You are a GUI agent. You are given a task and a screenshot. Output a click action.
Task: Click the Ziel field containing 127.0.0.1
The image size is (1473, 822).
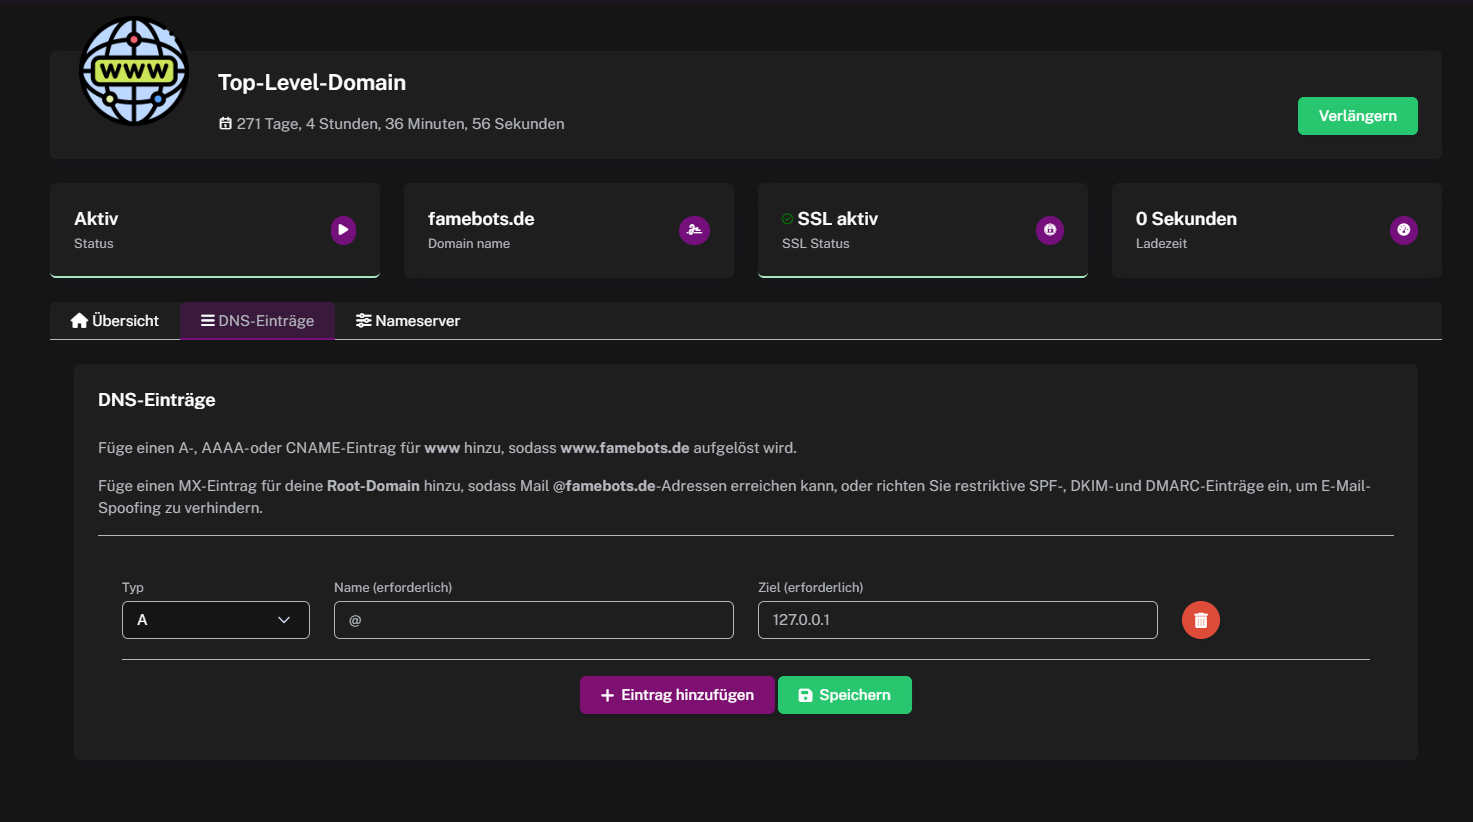957,620
